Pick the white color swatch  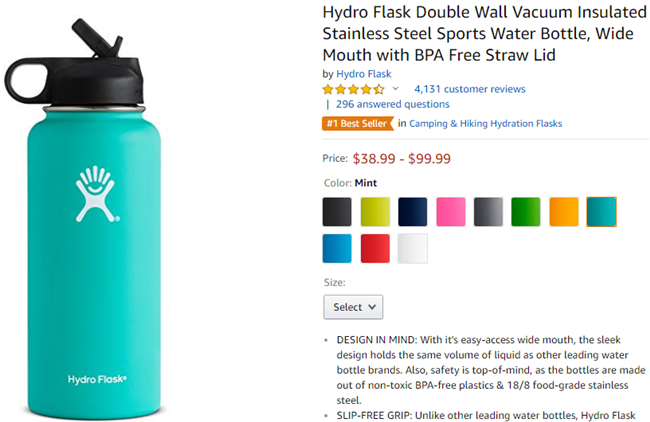pyautogui.click(x=412, y=249)
